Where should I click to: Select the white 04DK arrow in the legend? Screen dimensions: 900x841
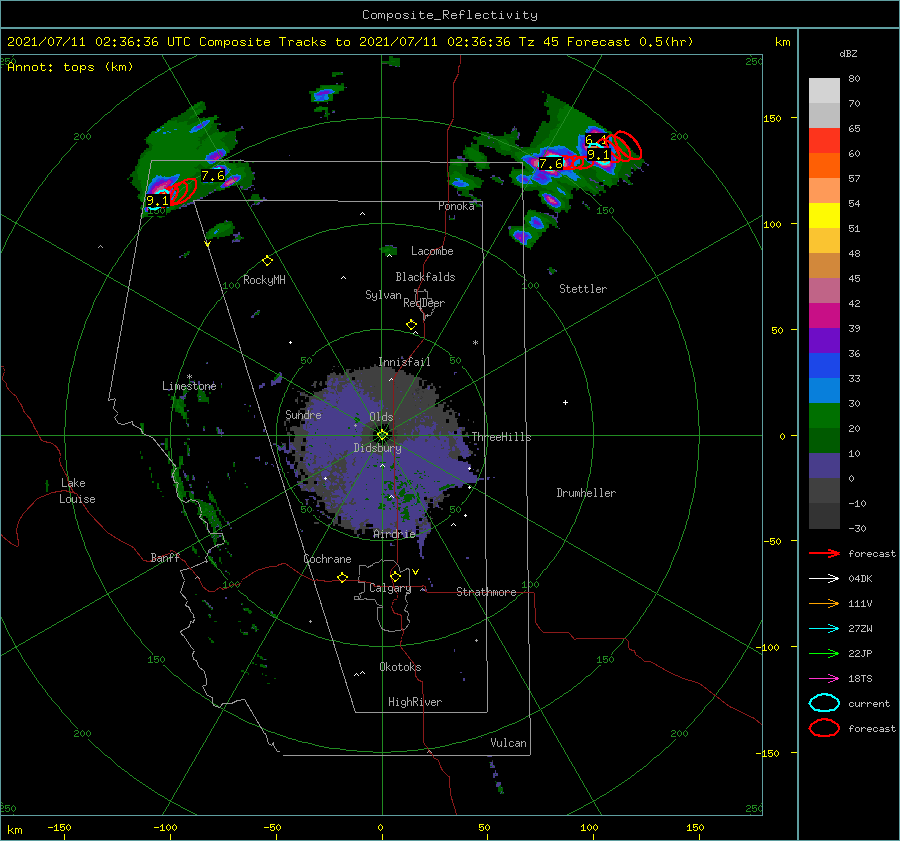pos(824,578)
